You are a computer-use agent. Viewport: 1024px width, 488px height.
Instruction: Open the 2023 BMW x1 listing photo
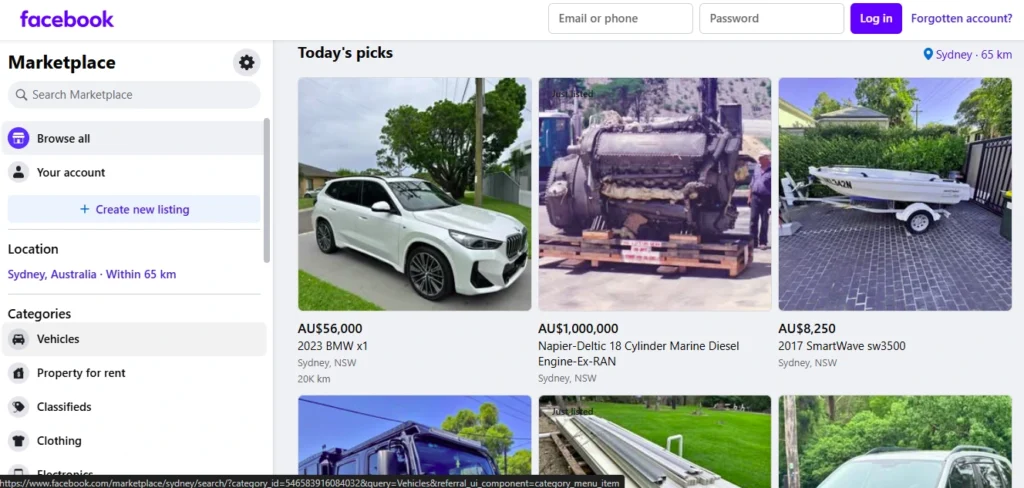[x=415, y=194]
